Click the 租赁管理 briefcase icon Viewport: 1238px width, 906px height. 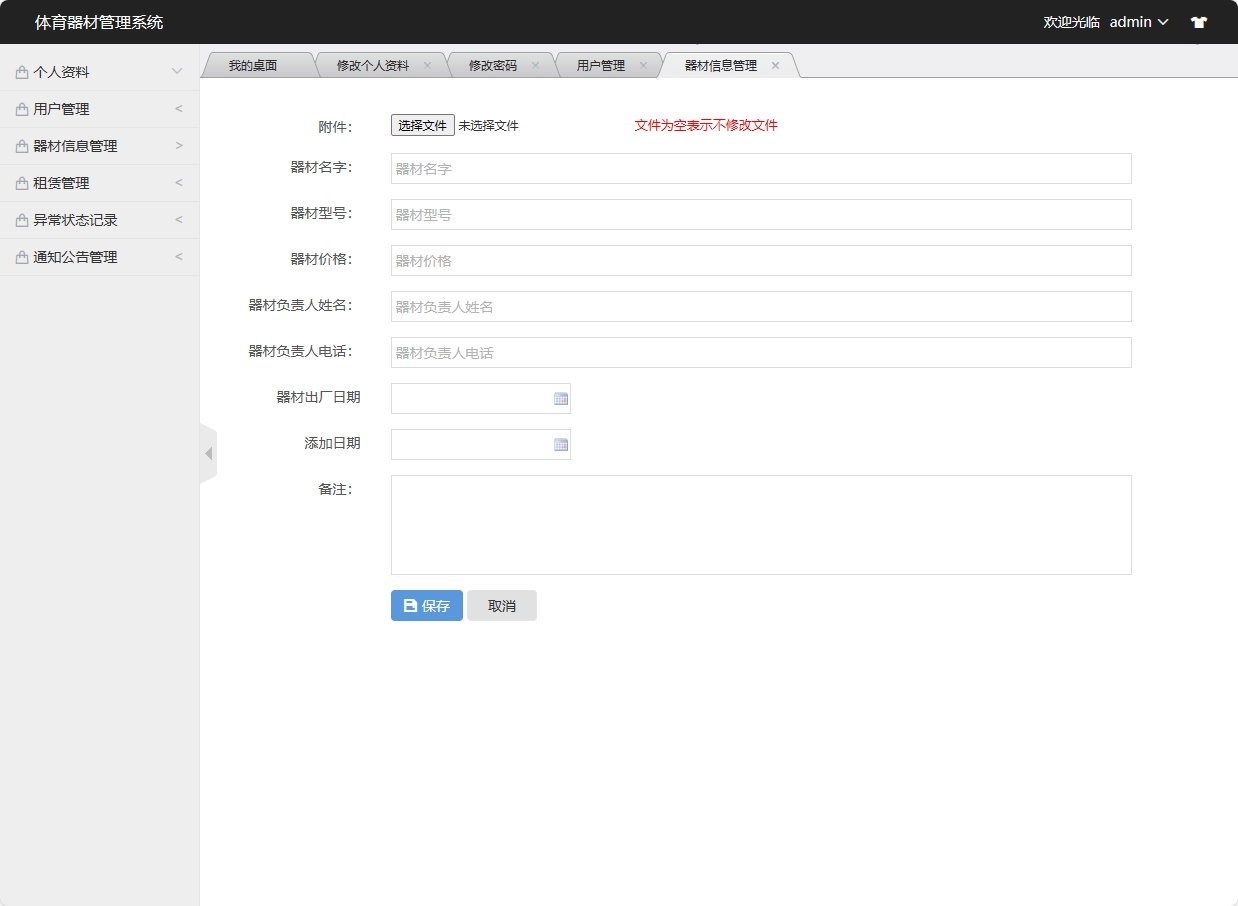pyautogui.click(x=20, y=182)
